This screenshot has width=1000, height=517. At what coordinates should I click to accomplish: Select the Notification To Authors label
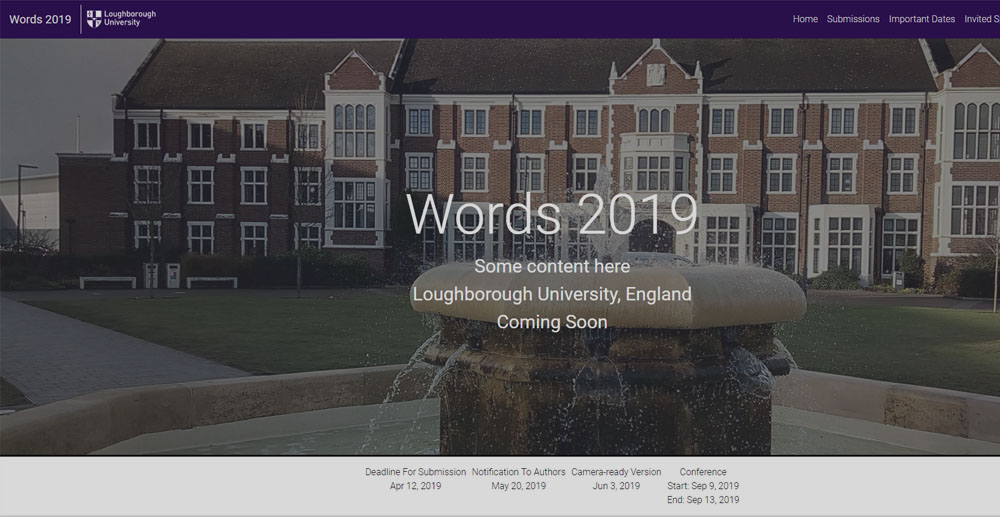click(x=518, y=472)
